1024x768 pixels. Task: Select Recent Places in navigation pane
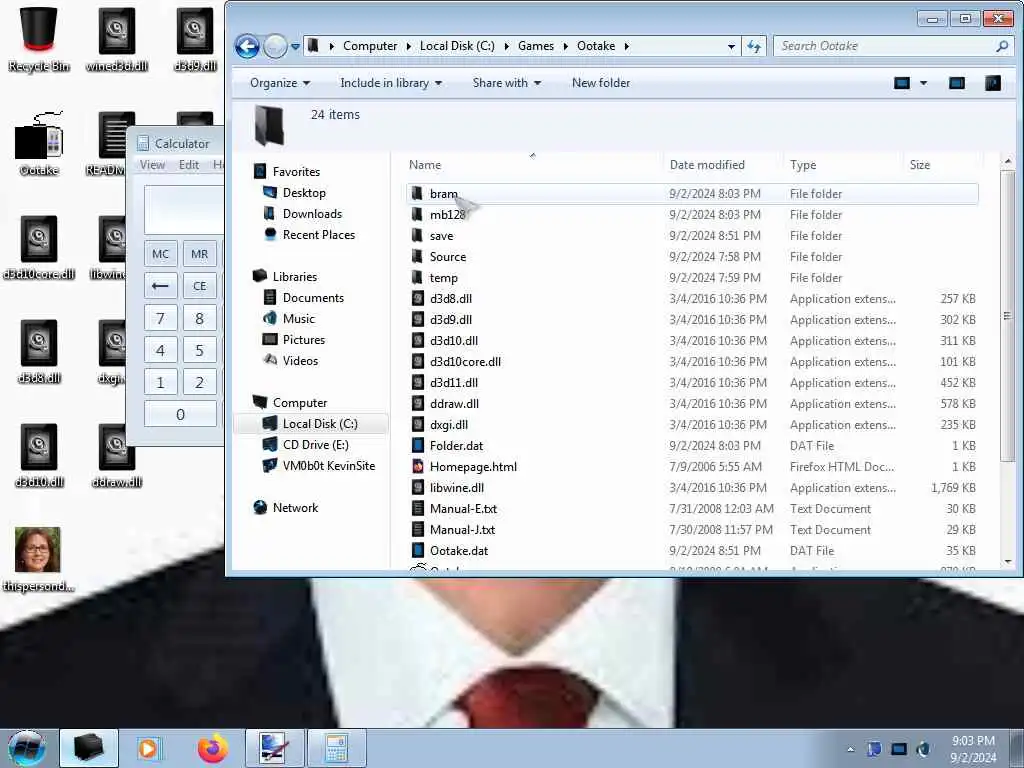319,234
